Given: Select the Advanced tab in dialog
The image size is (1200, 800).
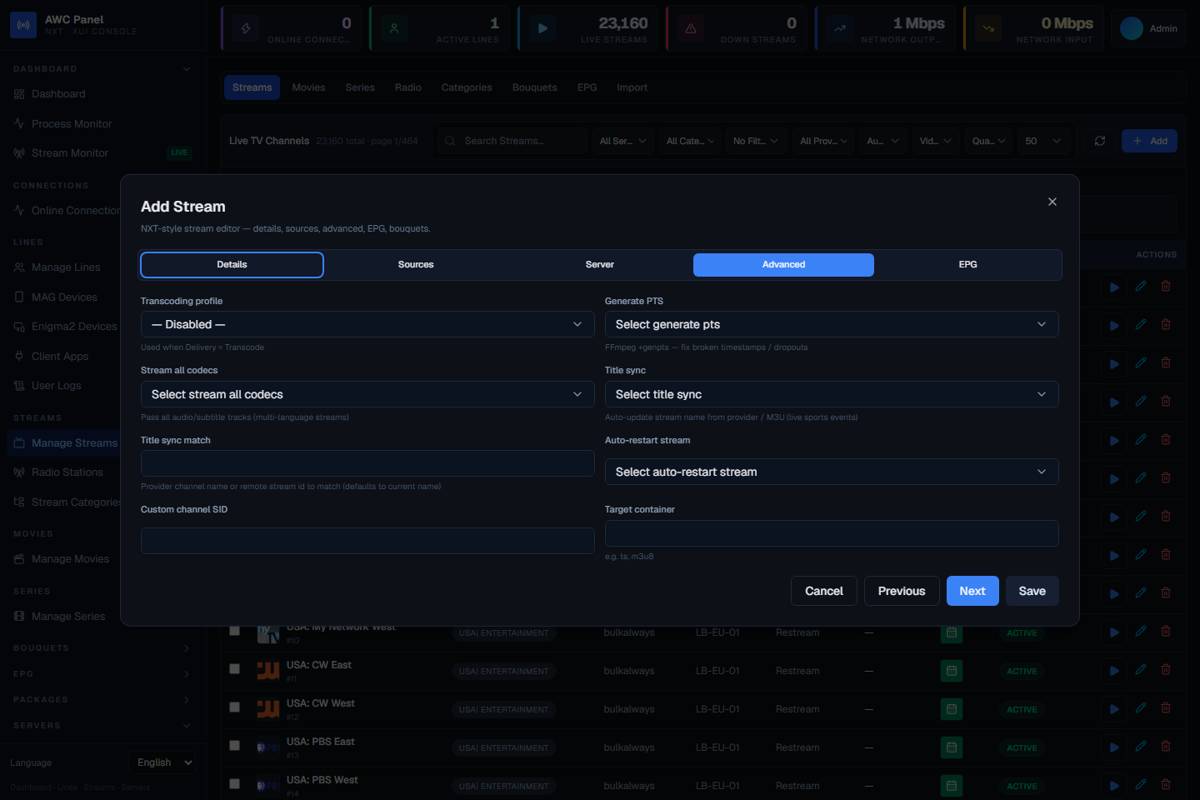Looking at the screenshot, I should [784, 264].
